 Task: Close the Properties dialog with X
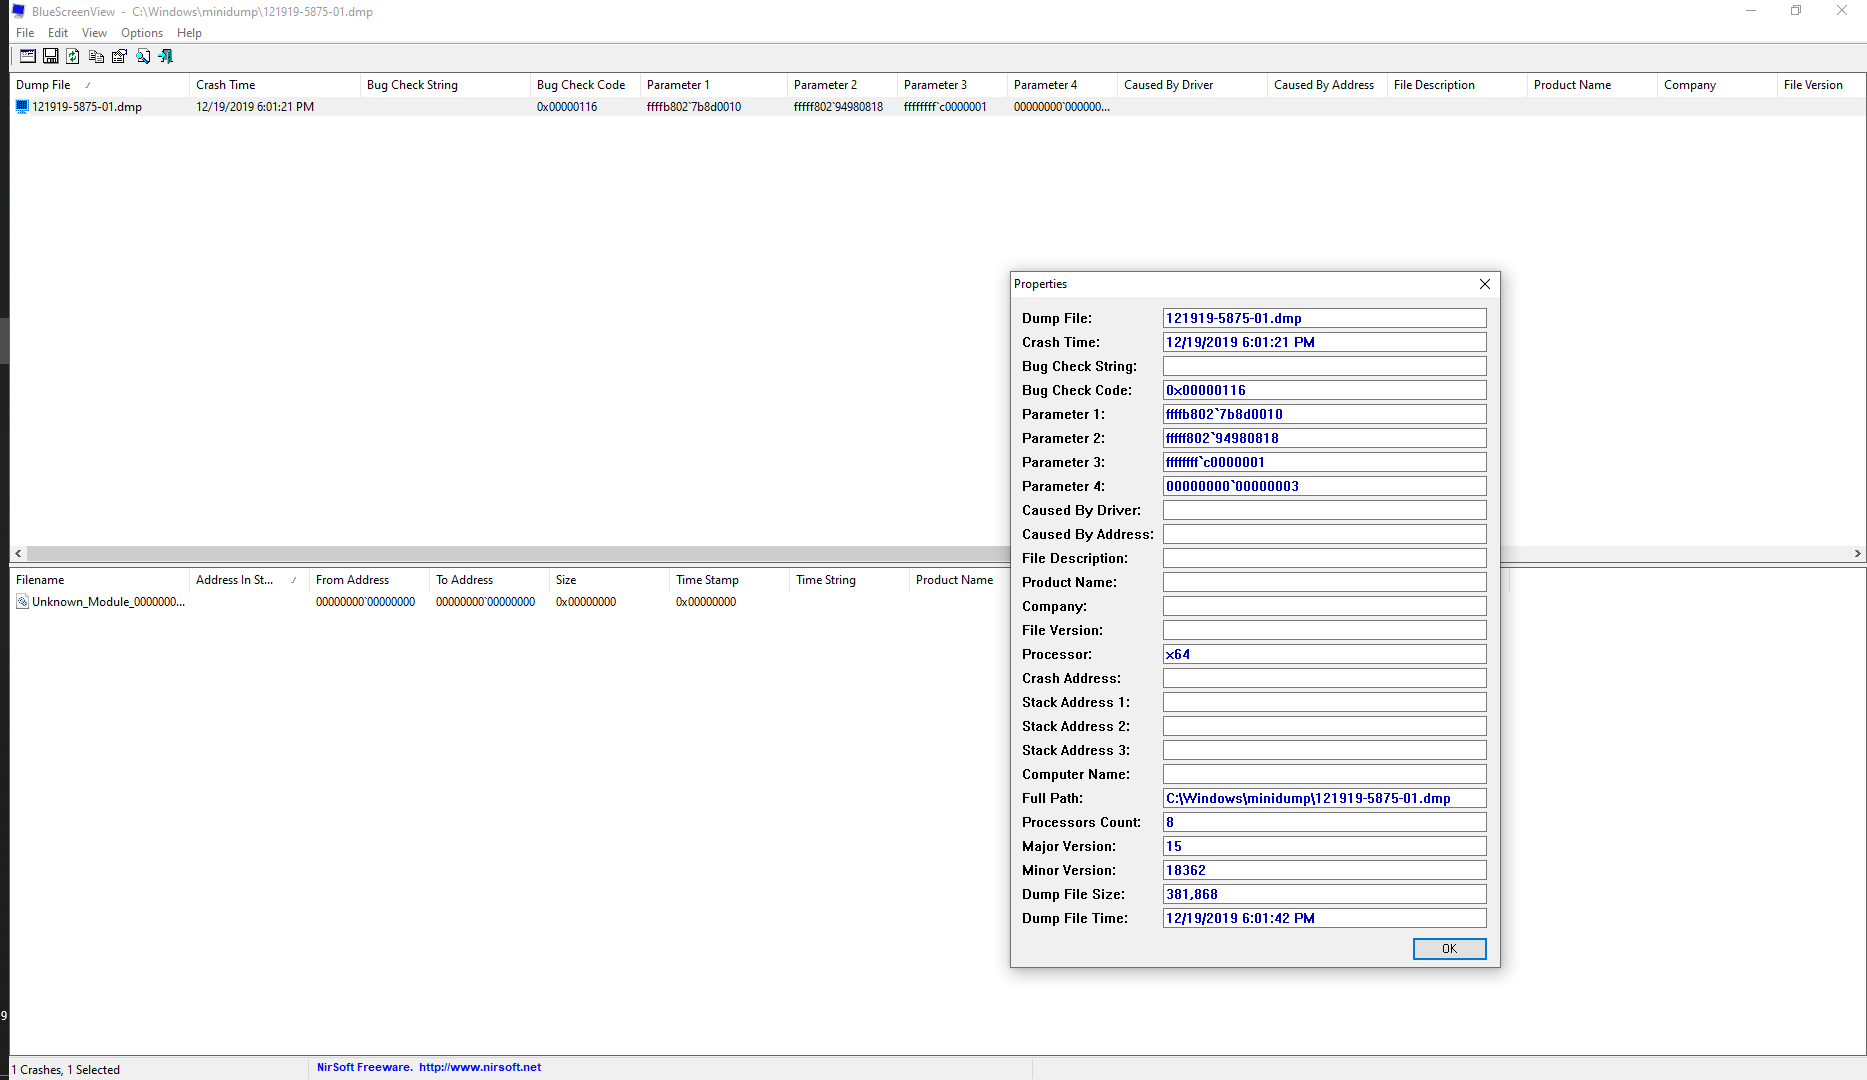coord(1485,284)
